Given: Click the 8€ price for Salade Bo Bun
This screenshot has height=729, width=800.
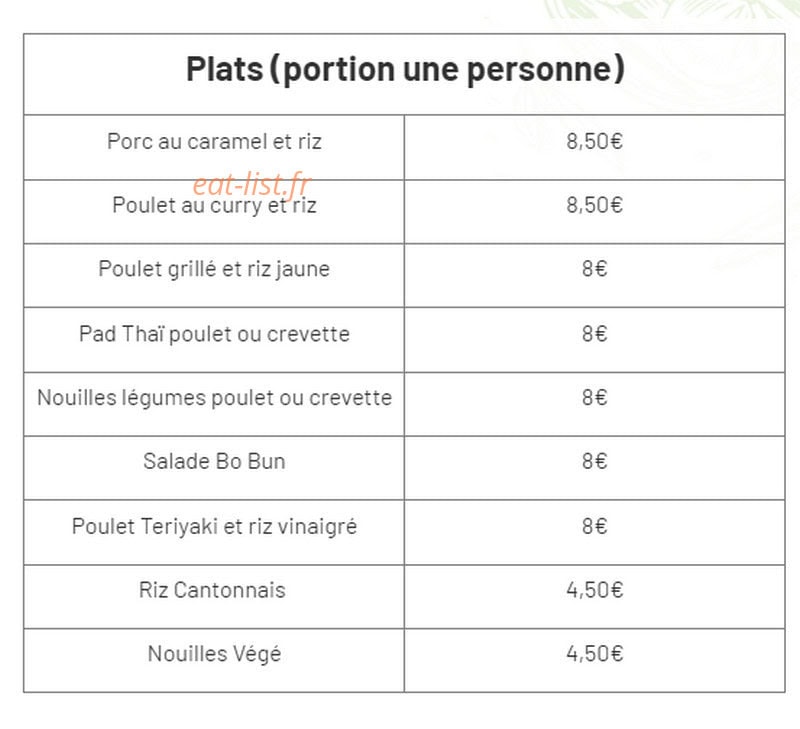Looking at the screenshot, I should click(594, 461).
